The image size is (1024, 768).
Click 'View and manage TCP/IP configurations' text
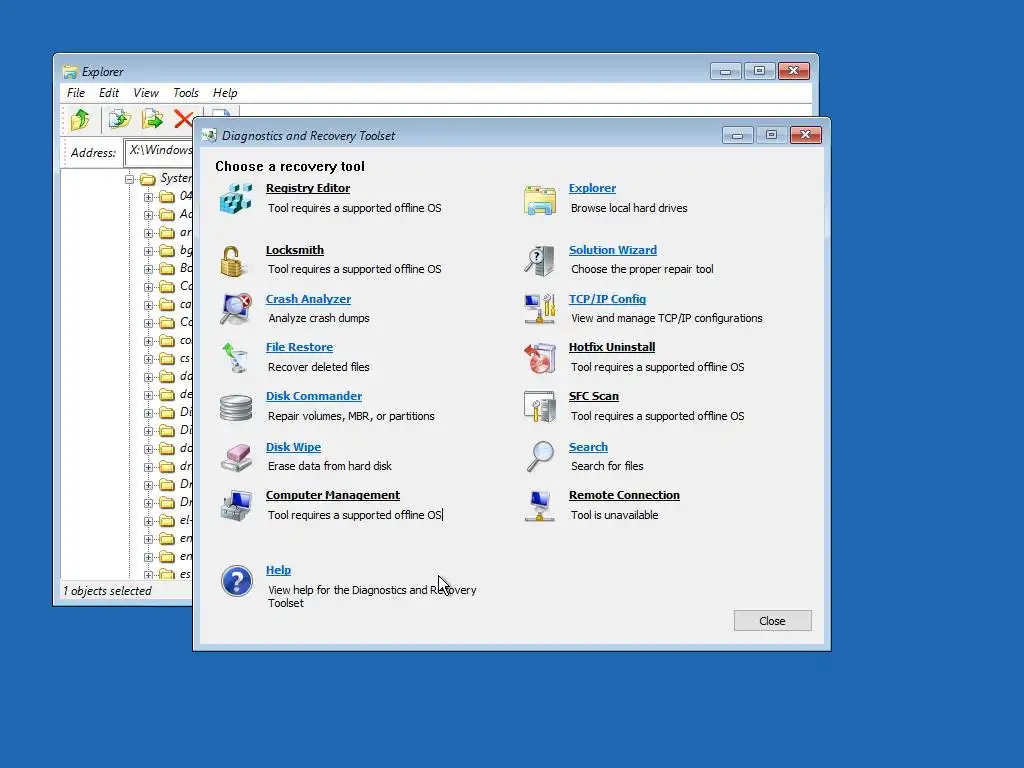pyautogui.click(x=667, y=318)
